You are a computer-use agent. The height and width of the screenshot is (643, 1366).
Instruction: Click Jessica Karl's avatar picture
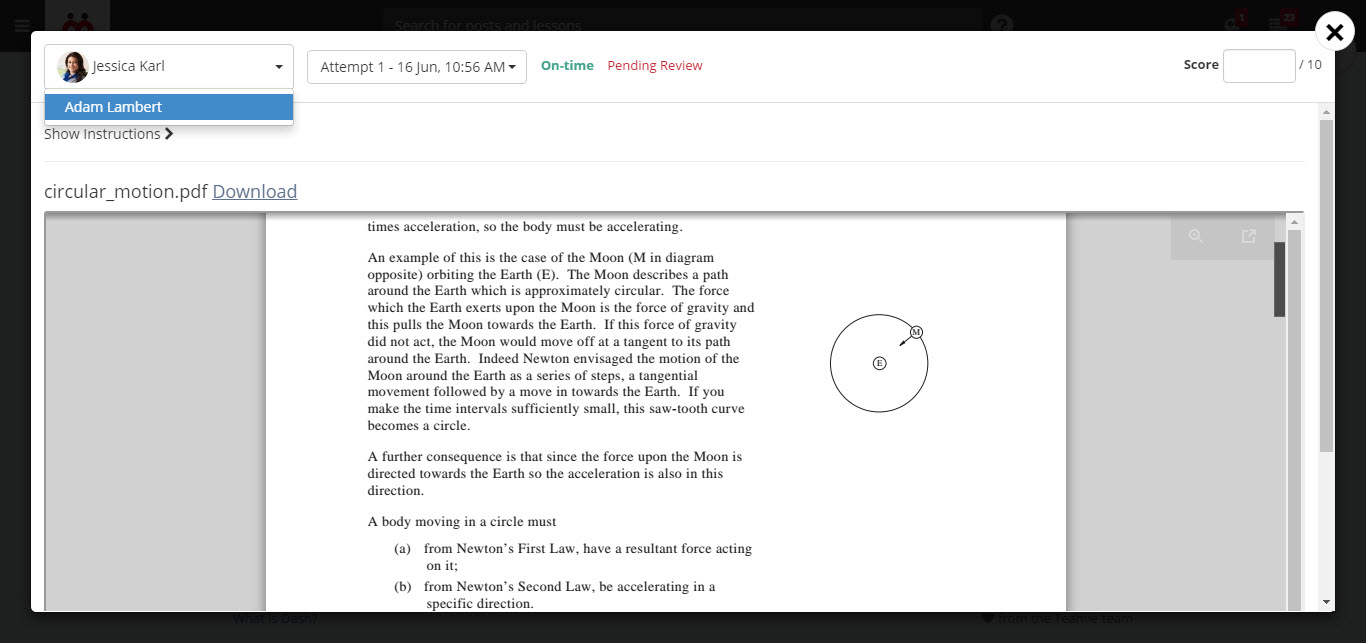[73, 67]
